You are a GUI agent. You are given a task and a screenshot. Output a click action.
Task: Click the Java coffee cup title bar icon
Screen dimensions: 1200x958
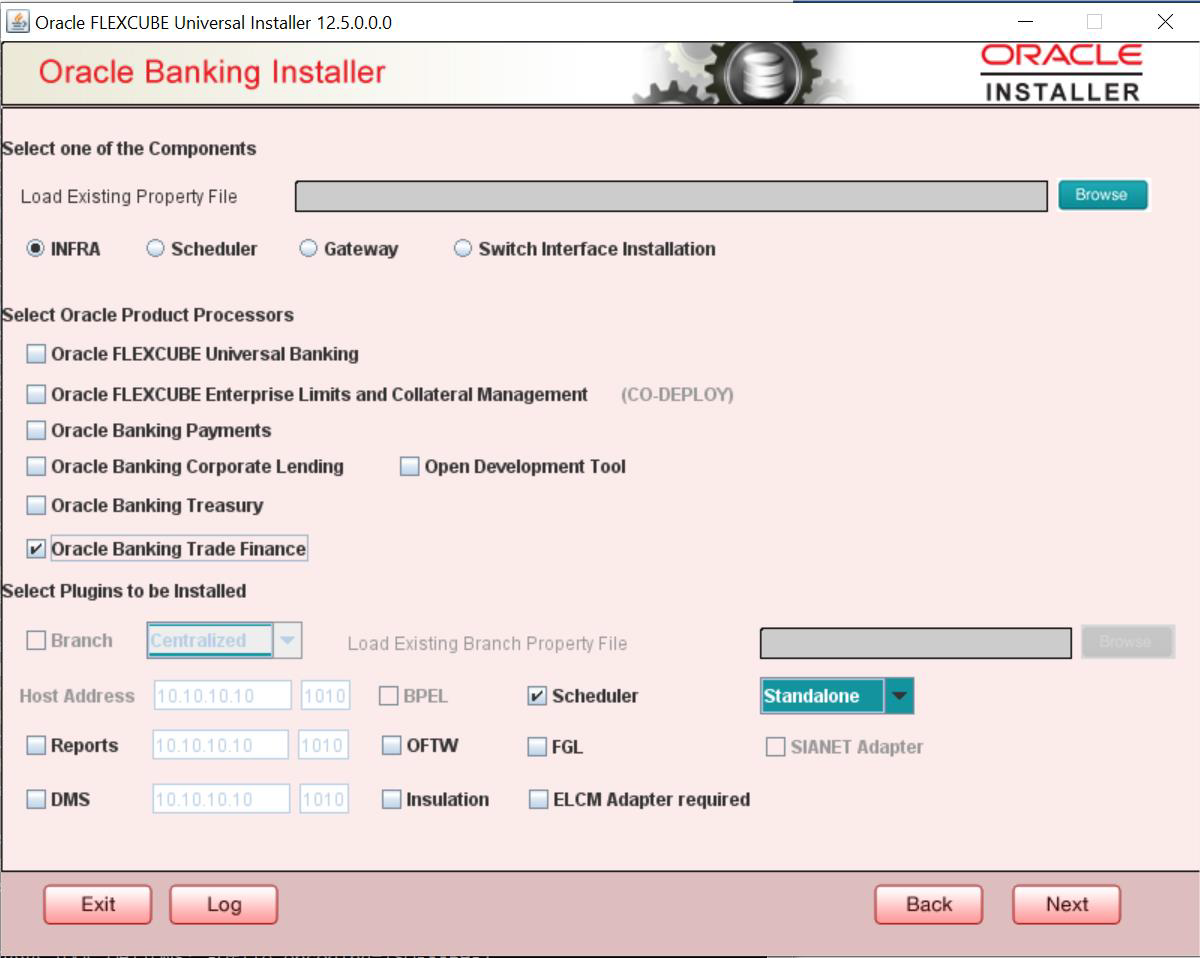click(x=16, y=21)
